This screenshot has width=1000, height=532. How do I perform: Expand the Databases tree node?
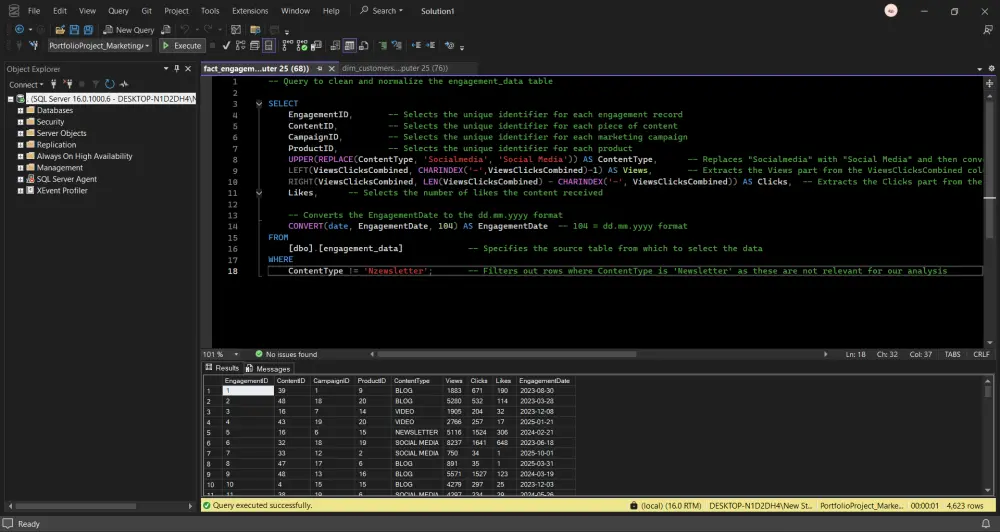click(19, 111)
